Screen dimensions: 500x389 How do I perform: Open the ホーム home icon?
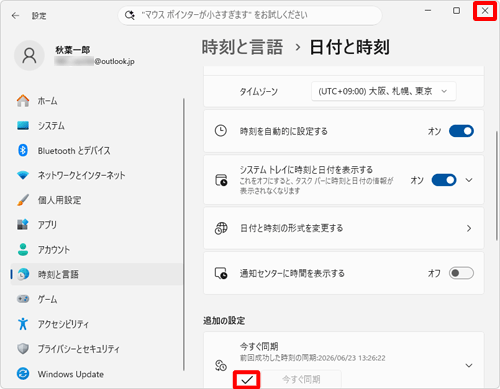[23, 101]
